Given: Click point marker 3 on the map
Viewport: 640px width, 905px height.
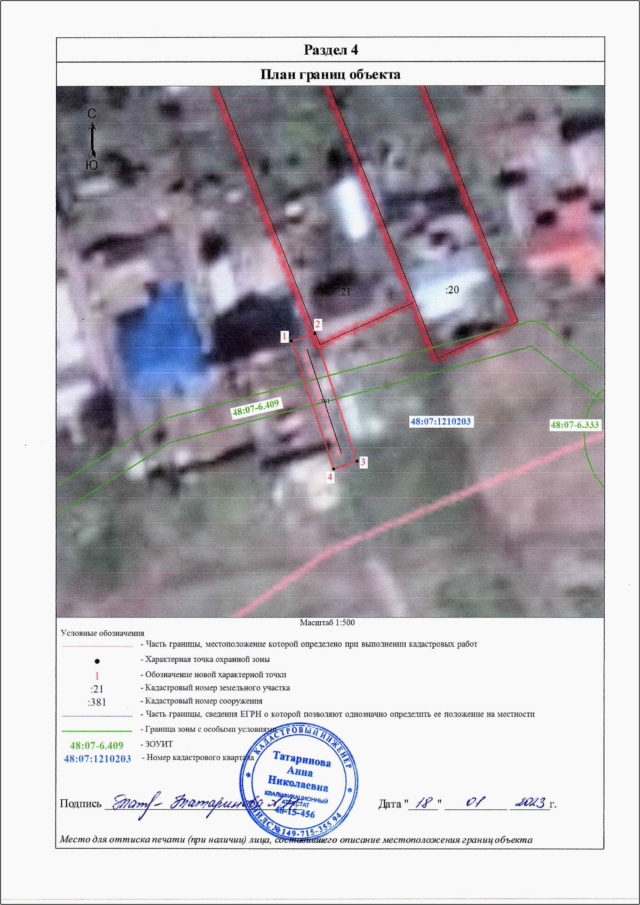Looking at the screenshot, I should coord(363,462).
